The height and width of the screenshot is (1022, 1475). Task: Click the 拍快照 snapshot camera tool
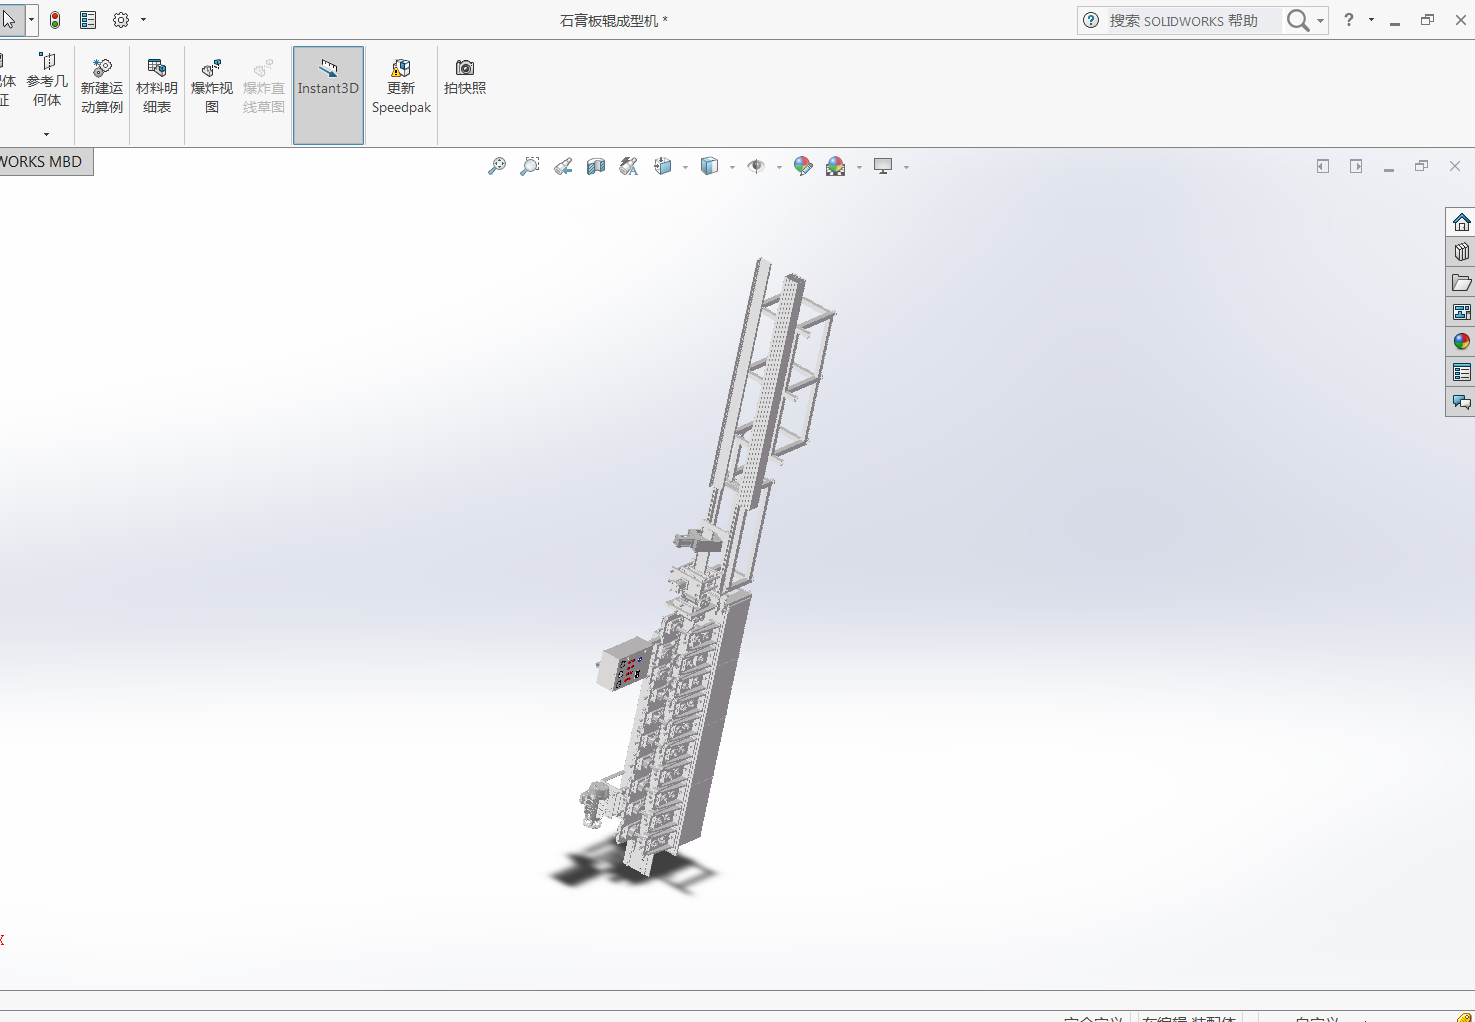point(465,78)
